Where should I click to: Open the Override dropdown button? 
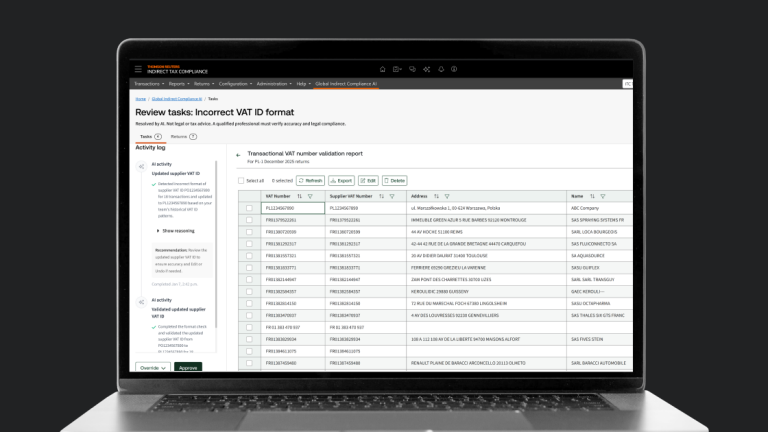pyautogui.click(x=153, y=367)
